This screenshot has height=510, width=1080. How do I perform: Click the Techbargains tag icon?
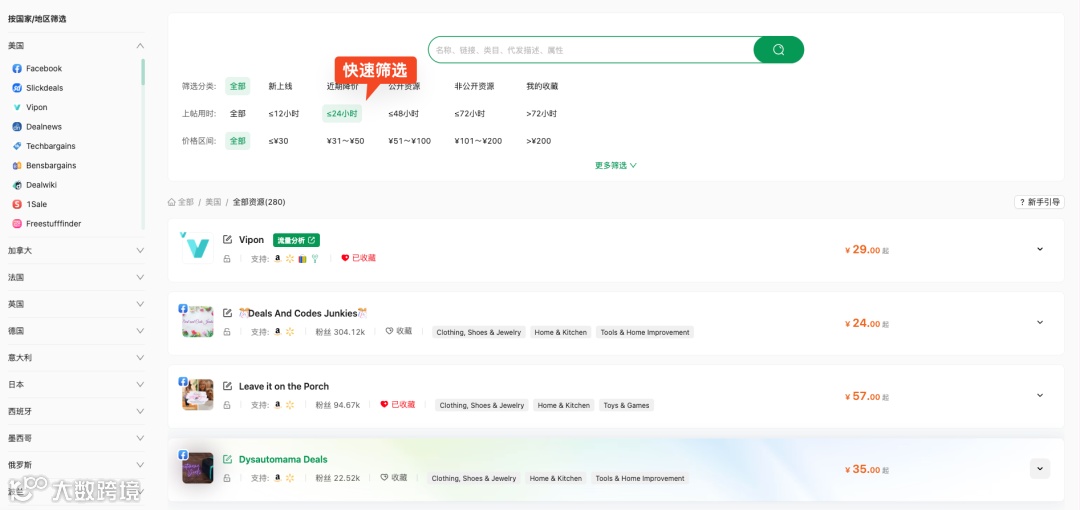coord(17,146)
